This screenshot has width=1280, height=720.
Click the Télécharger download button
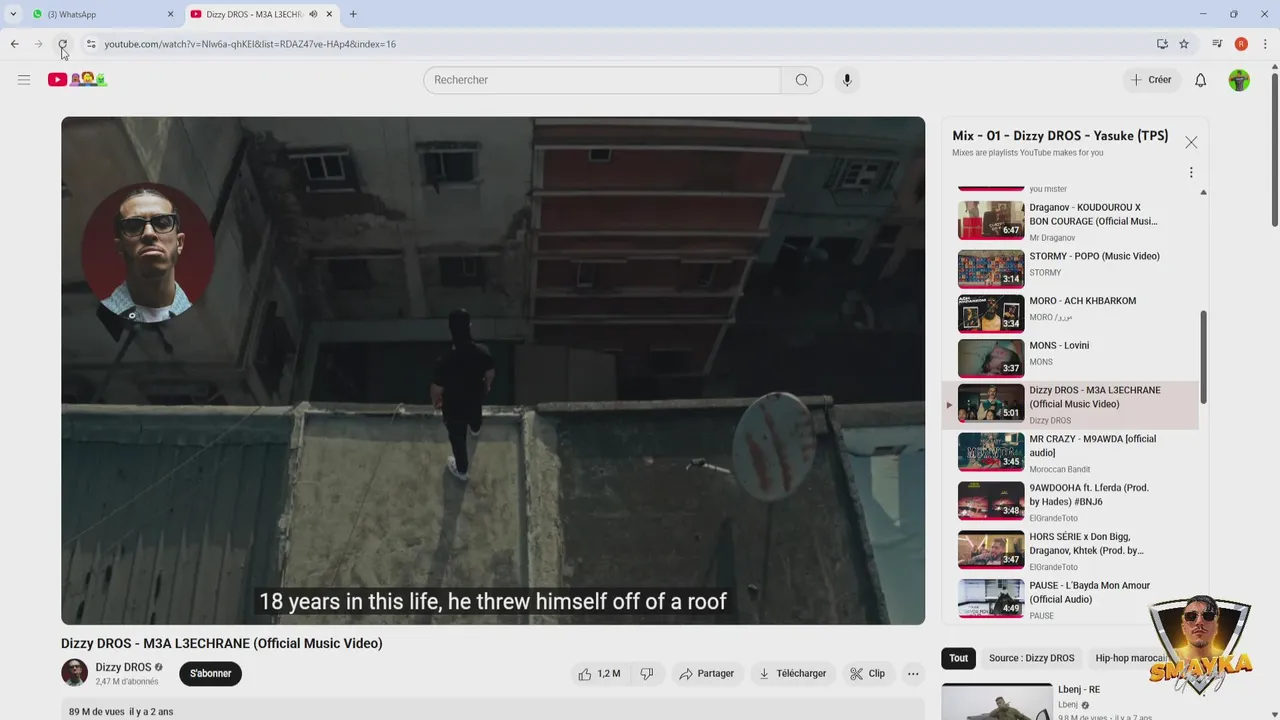pos(792,674)
